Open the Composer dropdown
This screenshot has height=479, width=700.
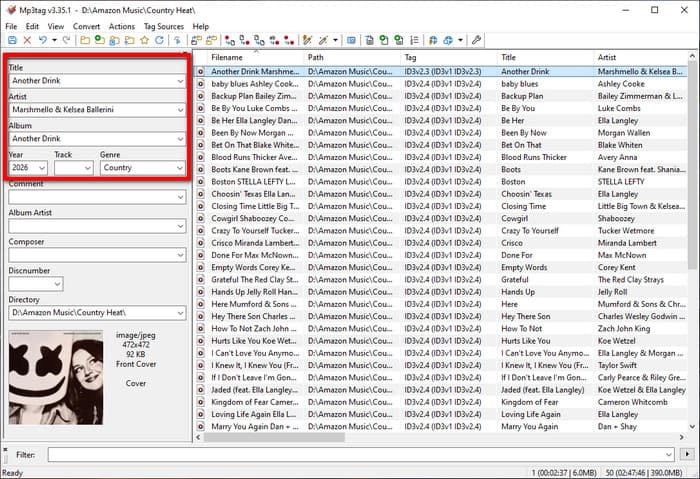(x=180, y=255)
